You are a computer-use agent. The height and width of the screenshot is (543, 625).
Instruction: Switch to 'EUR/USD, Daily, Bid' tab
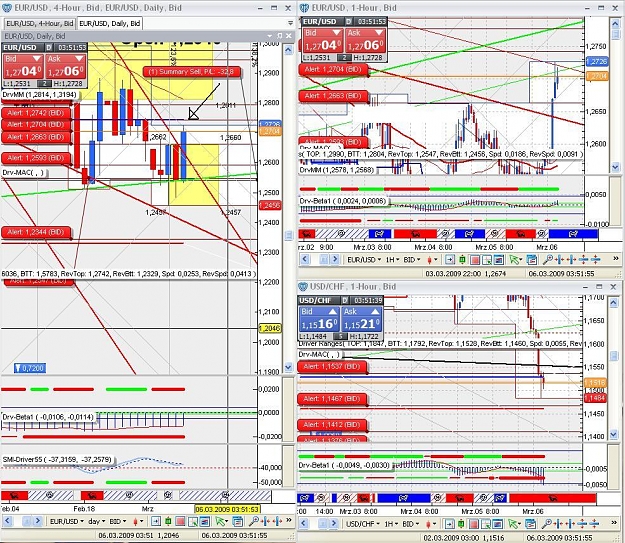click(110, 24)
